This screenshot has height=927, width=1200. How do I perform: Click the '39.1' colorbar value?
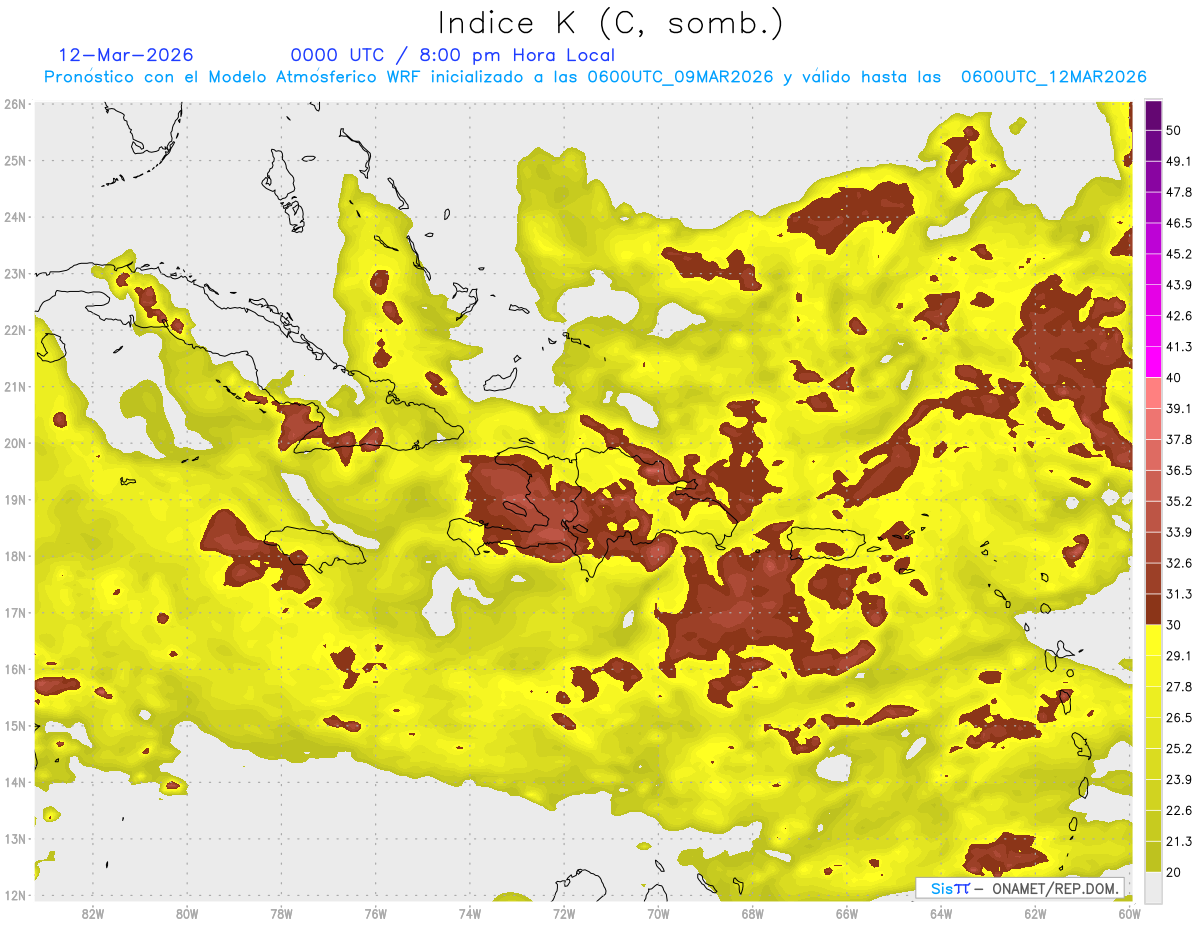tap(1179, 409)
